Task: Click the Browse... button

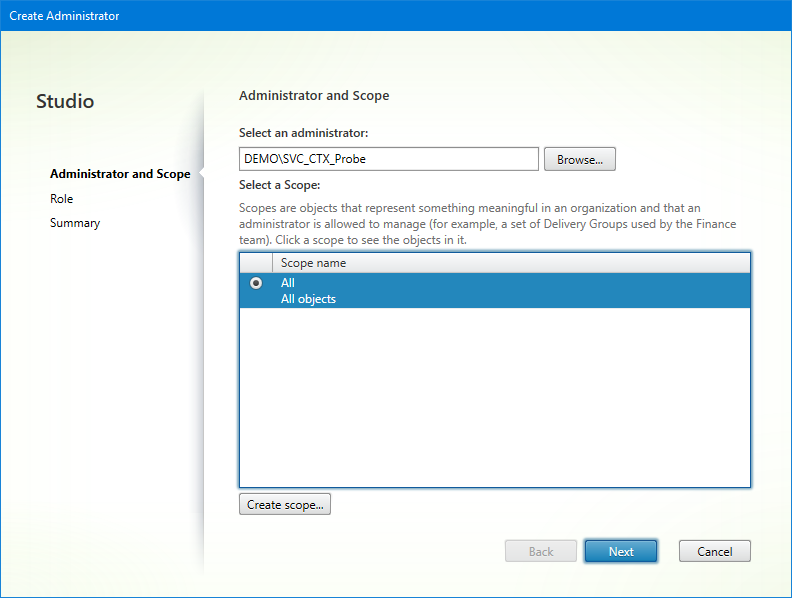Action: 579,159
